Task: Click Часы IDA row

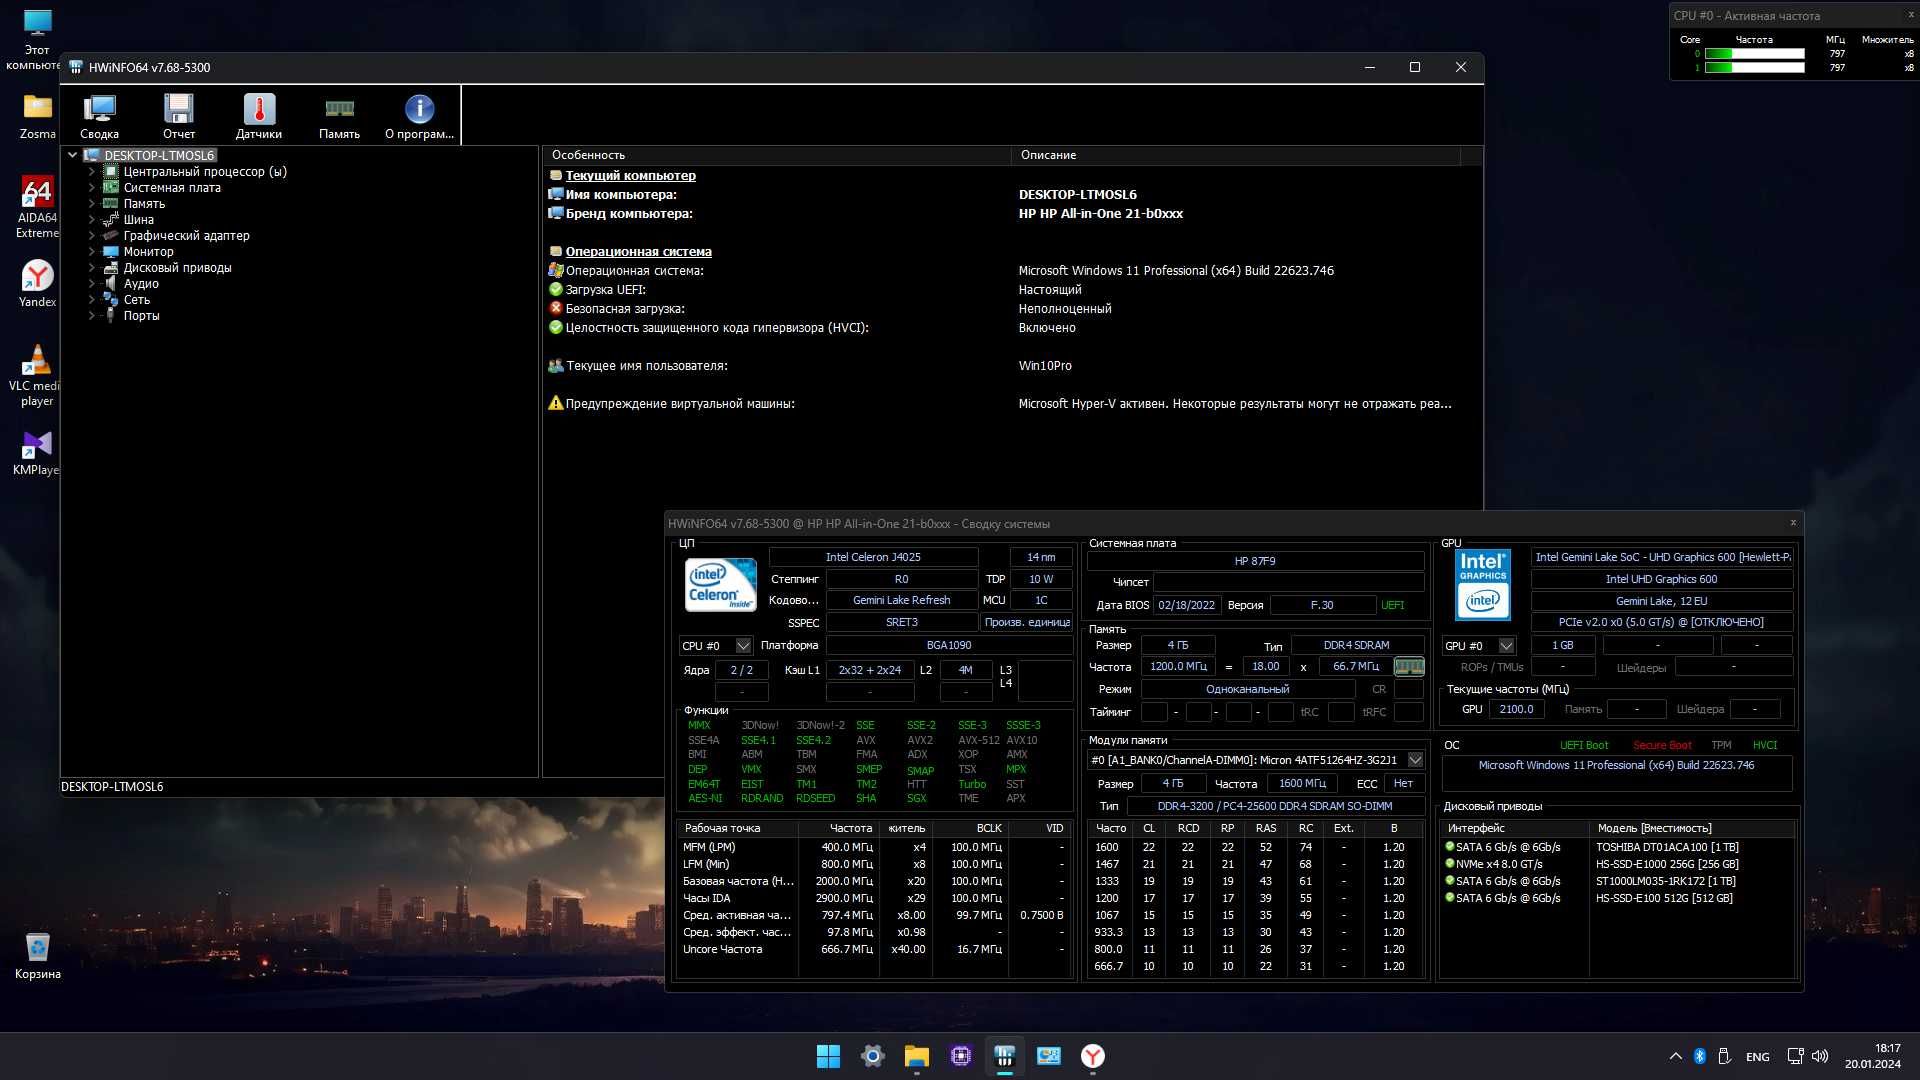Action: click(873, 898)
